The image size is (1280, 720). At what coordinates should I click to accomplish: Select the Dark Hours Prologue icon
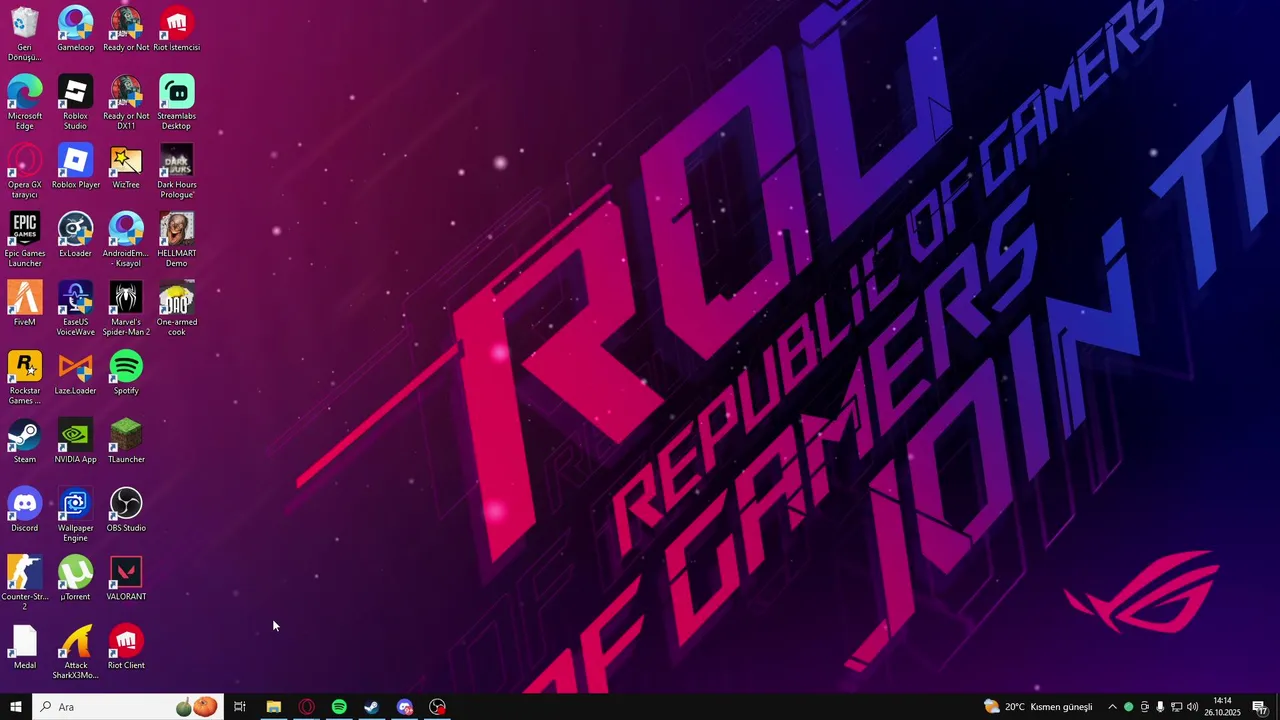[177, 171]
